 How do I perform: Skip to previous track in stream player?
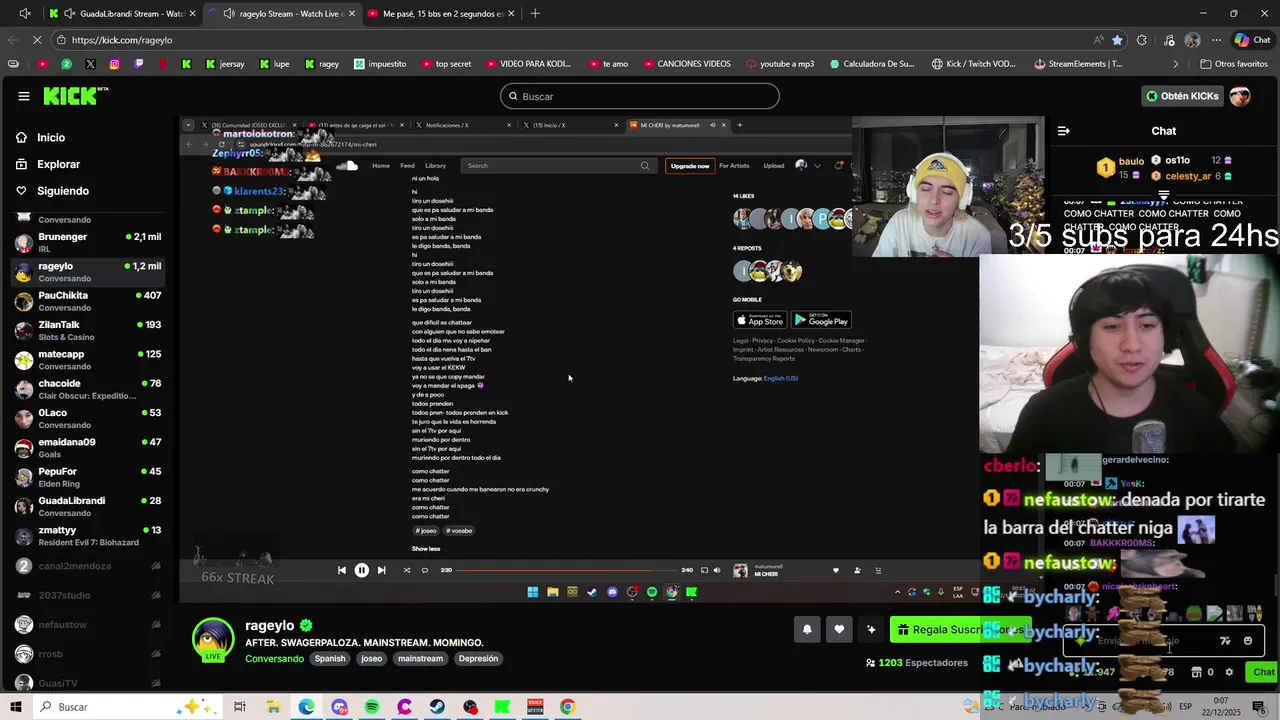click(342, 570)
